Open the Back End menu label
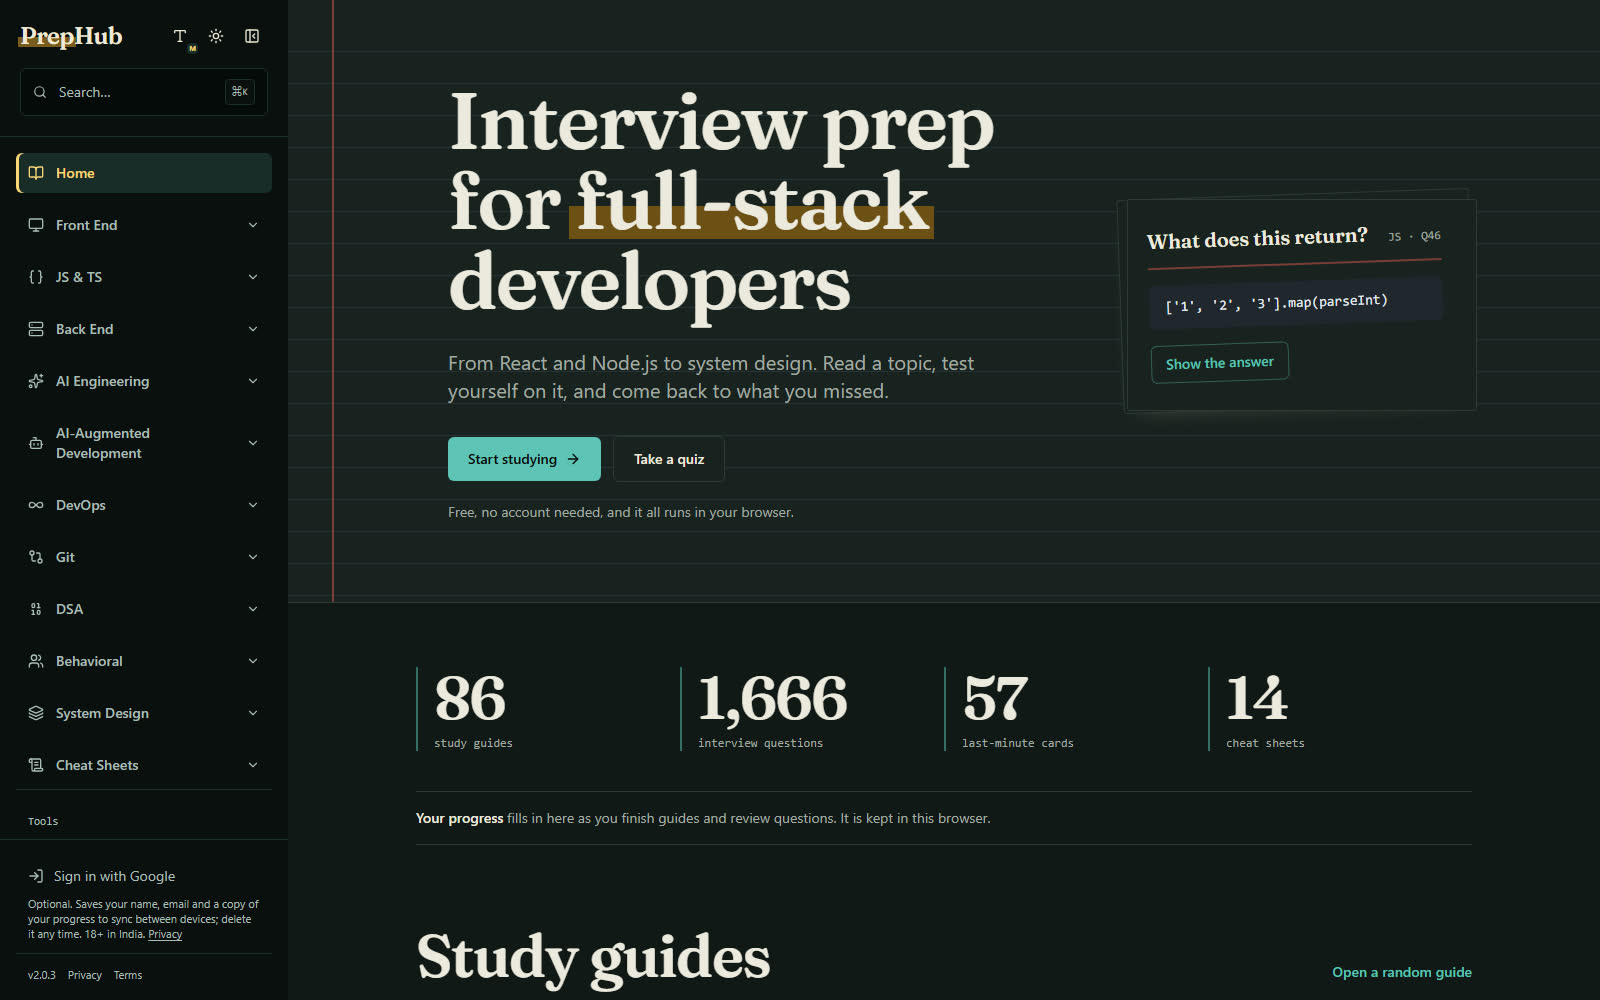The width and height of the screenshot is (1600, 1000). tap(85, 329)
